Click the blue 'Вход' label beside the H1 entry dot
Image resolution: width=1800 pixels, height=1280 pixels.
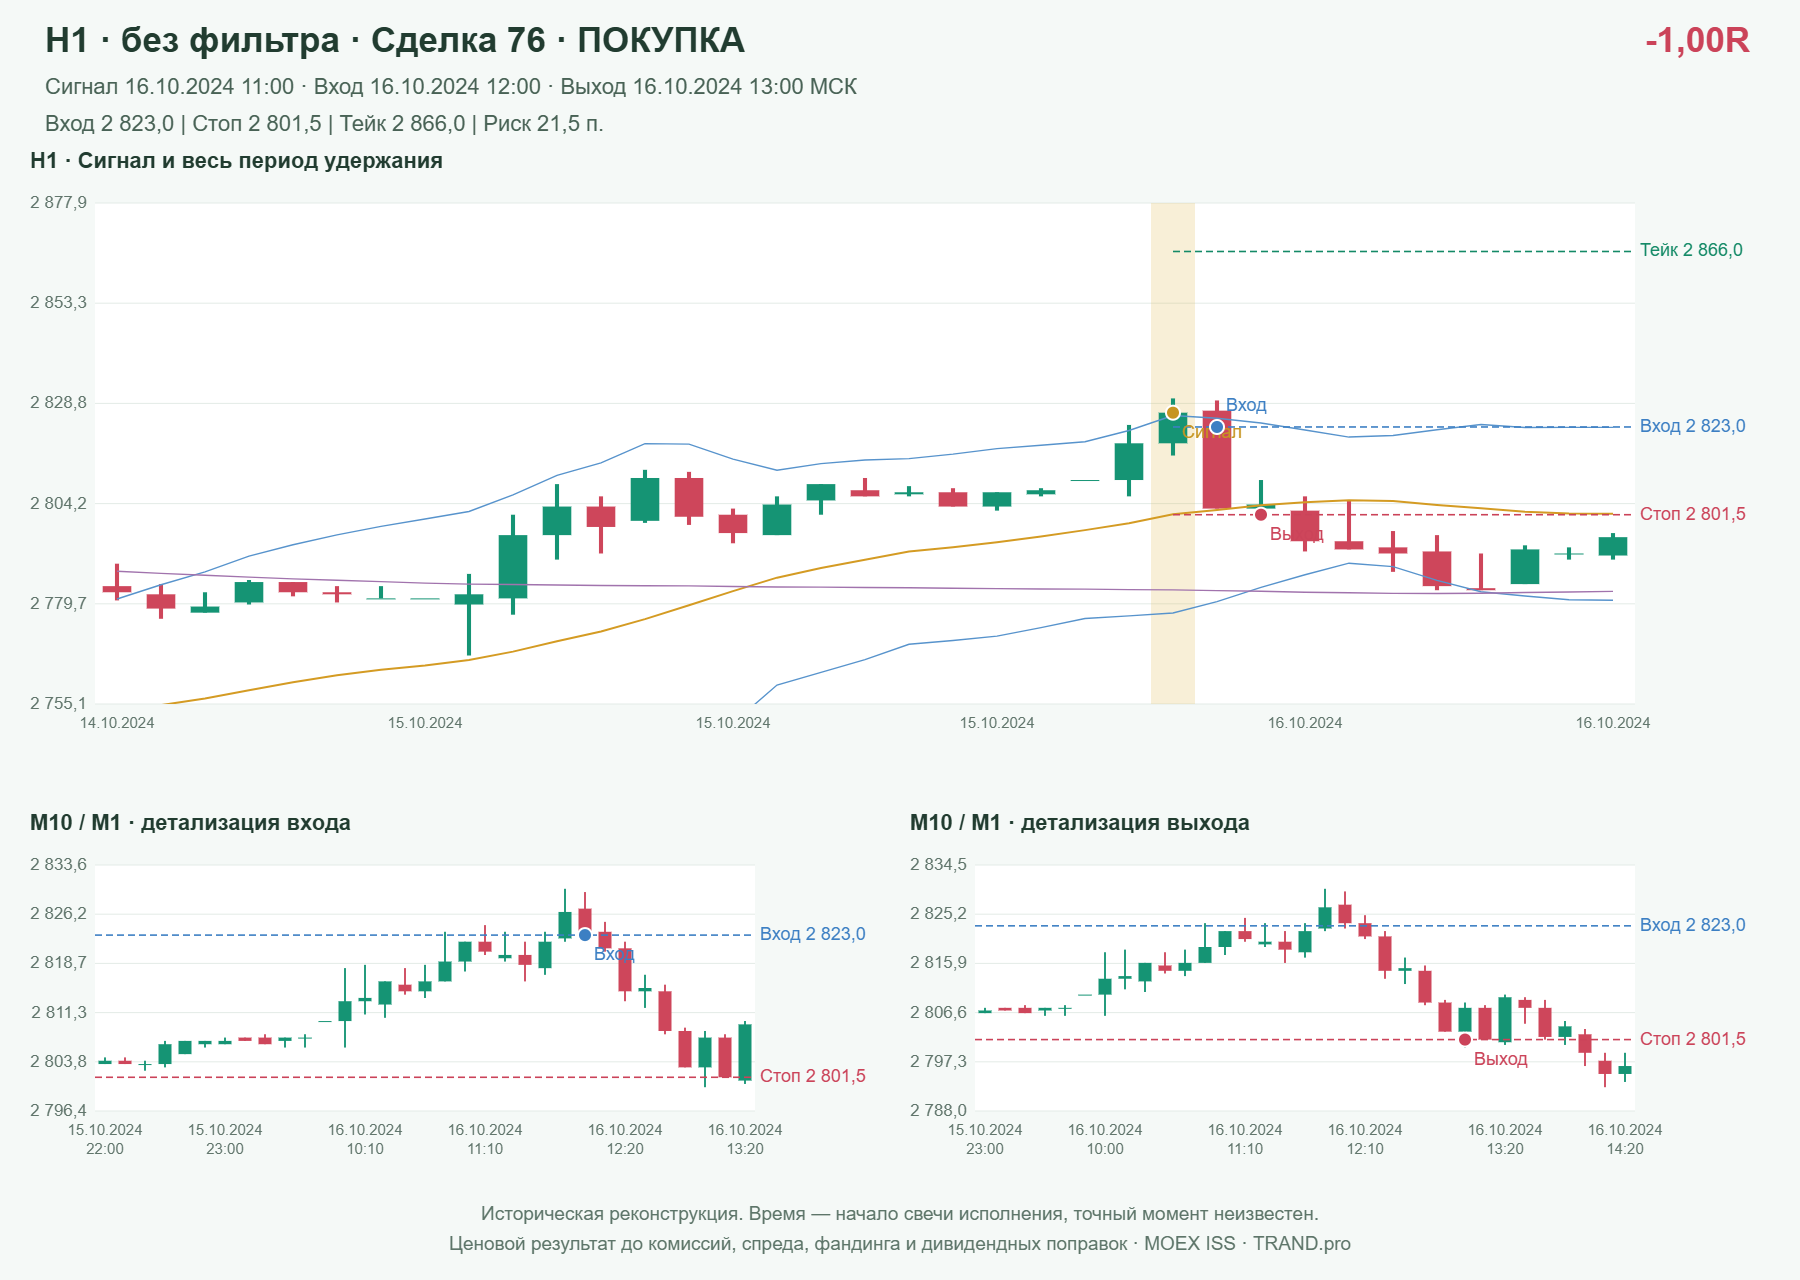click(1246, 405)
